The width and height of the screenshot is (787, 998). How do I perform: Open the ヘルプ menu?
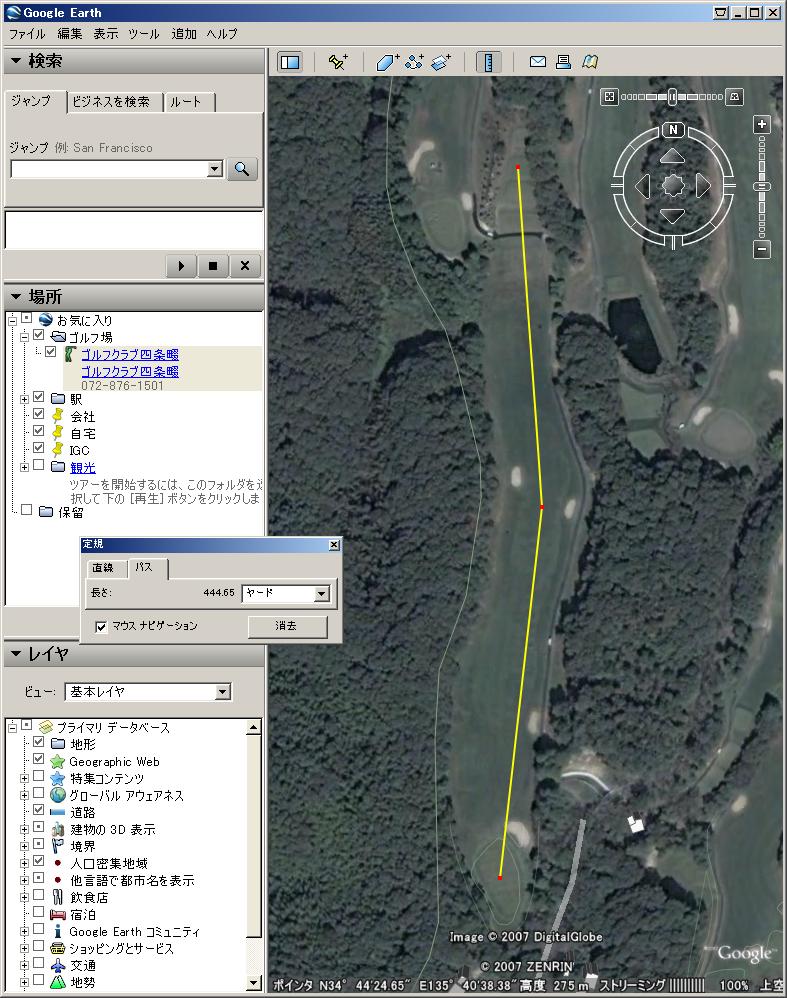click(222, 34)
